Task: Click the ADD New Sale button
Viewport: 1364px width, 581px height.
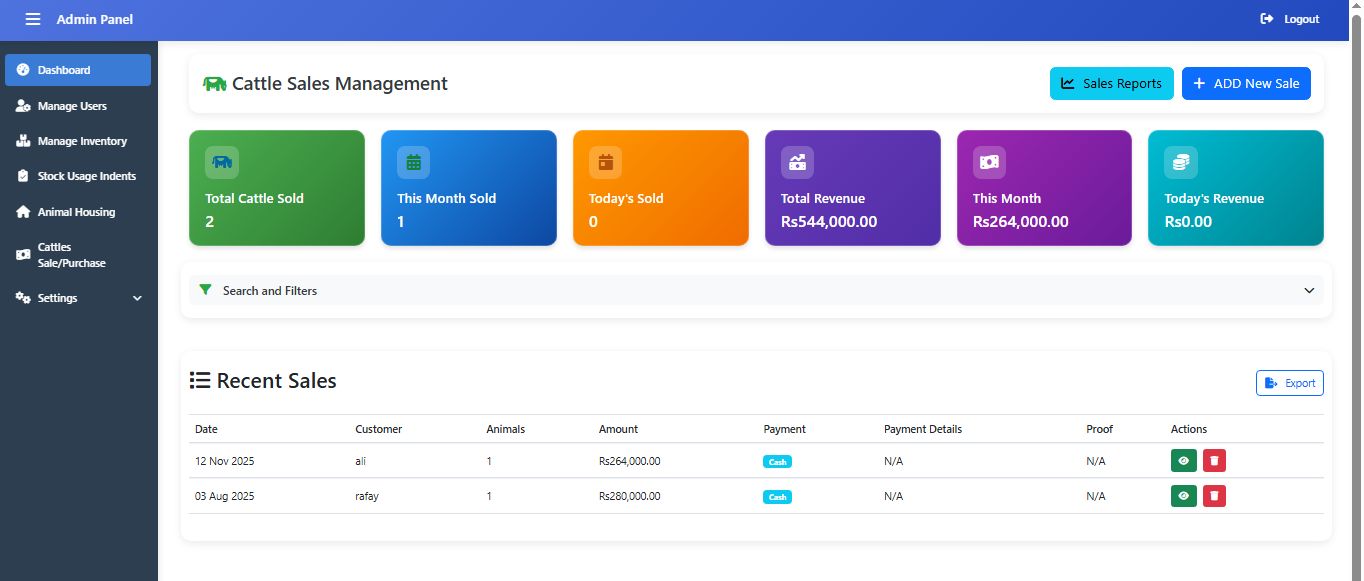Action: click(1245, 84)
